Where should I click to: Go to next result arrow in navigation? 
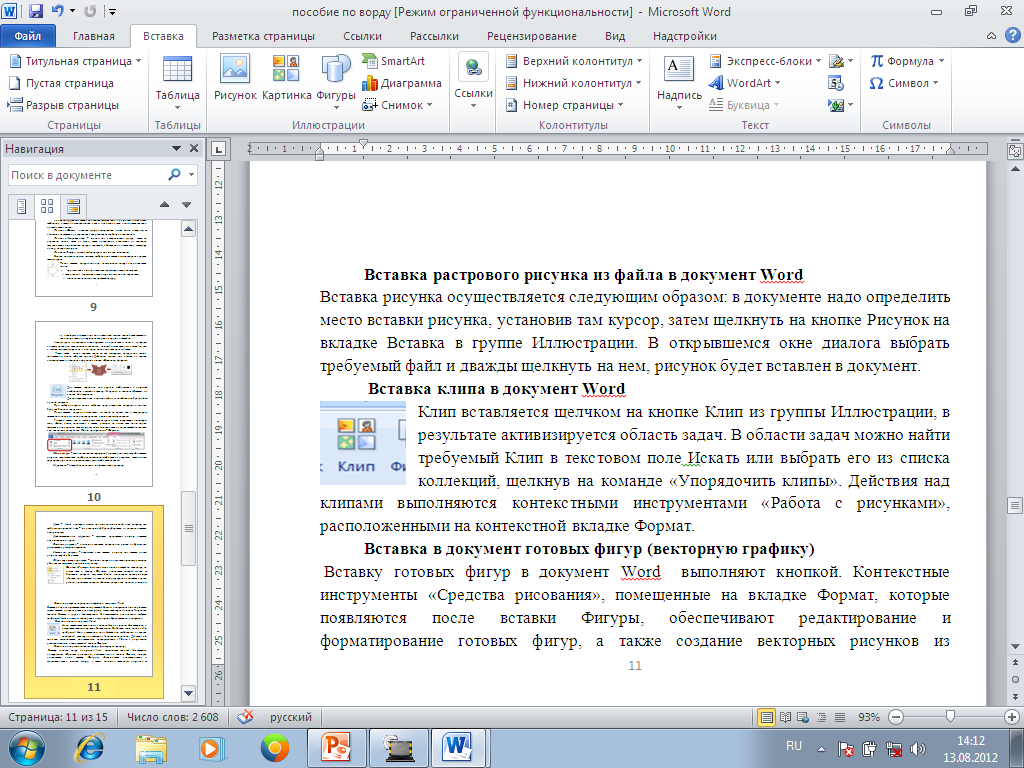[x=187, y=205]
